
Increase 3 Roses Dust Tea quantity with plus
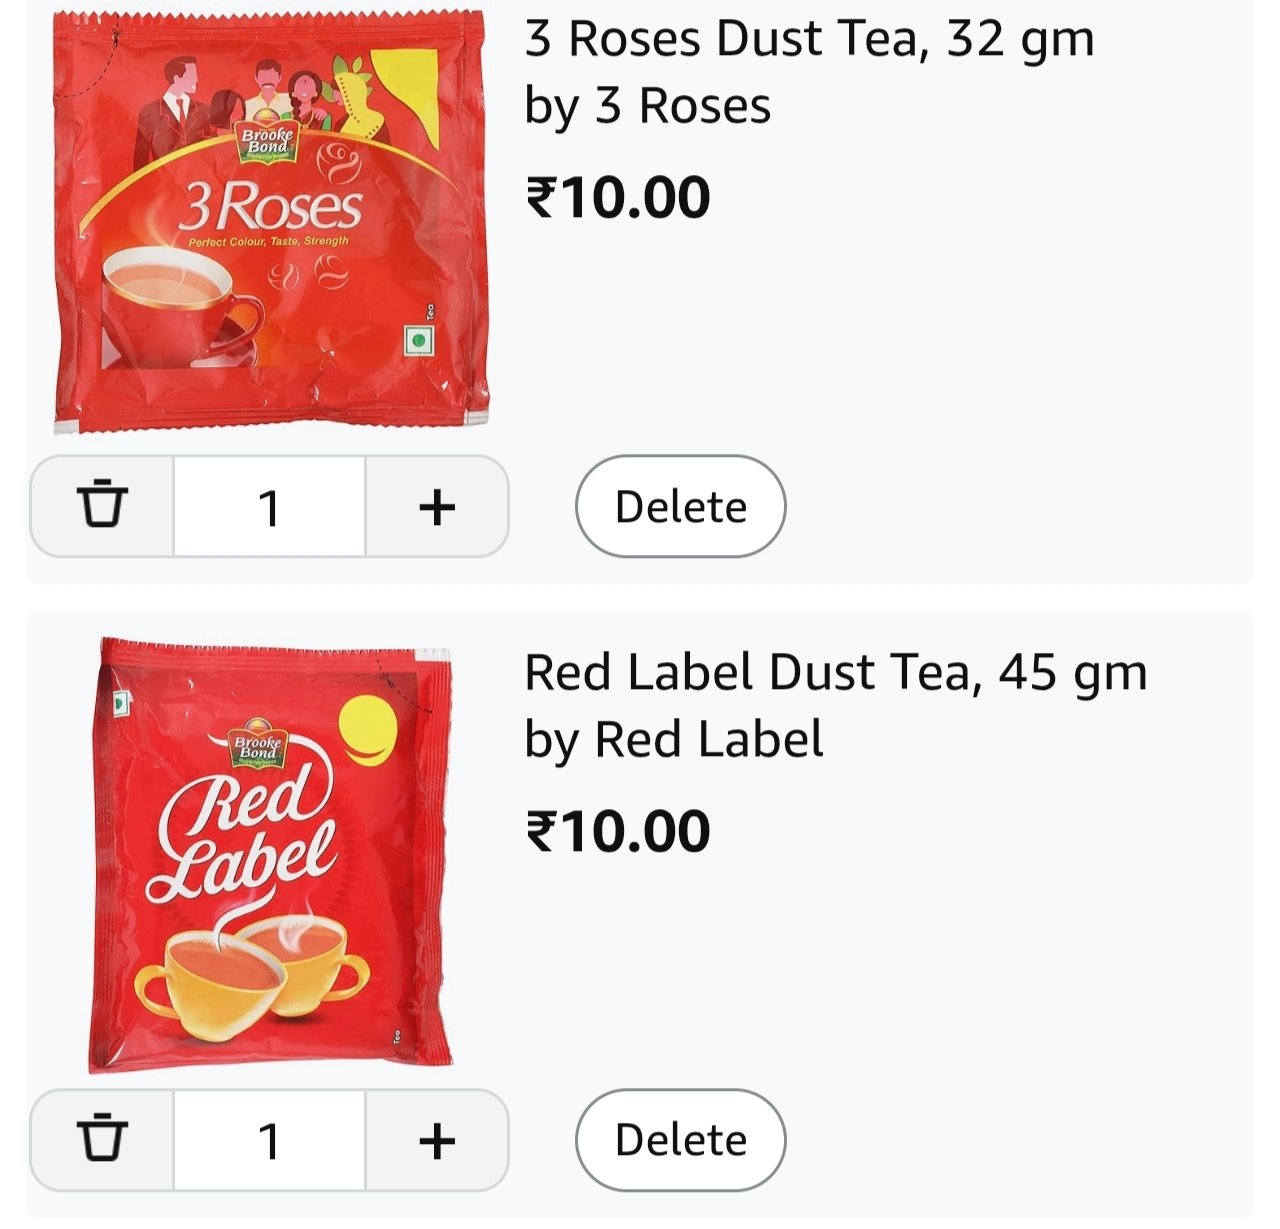[x=437, y=506]
